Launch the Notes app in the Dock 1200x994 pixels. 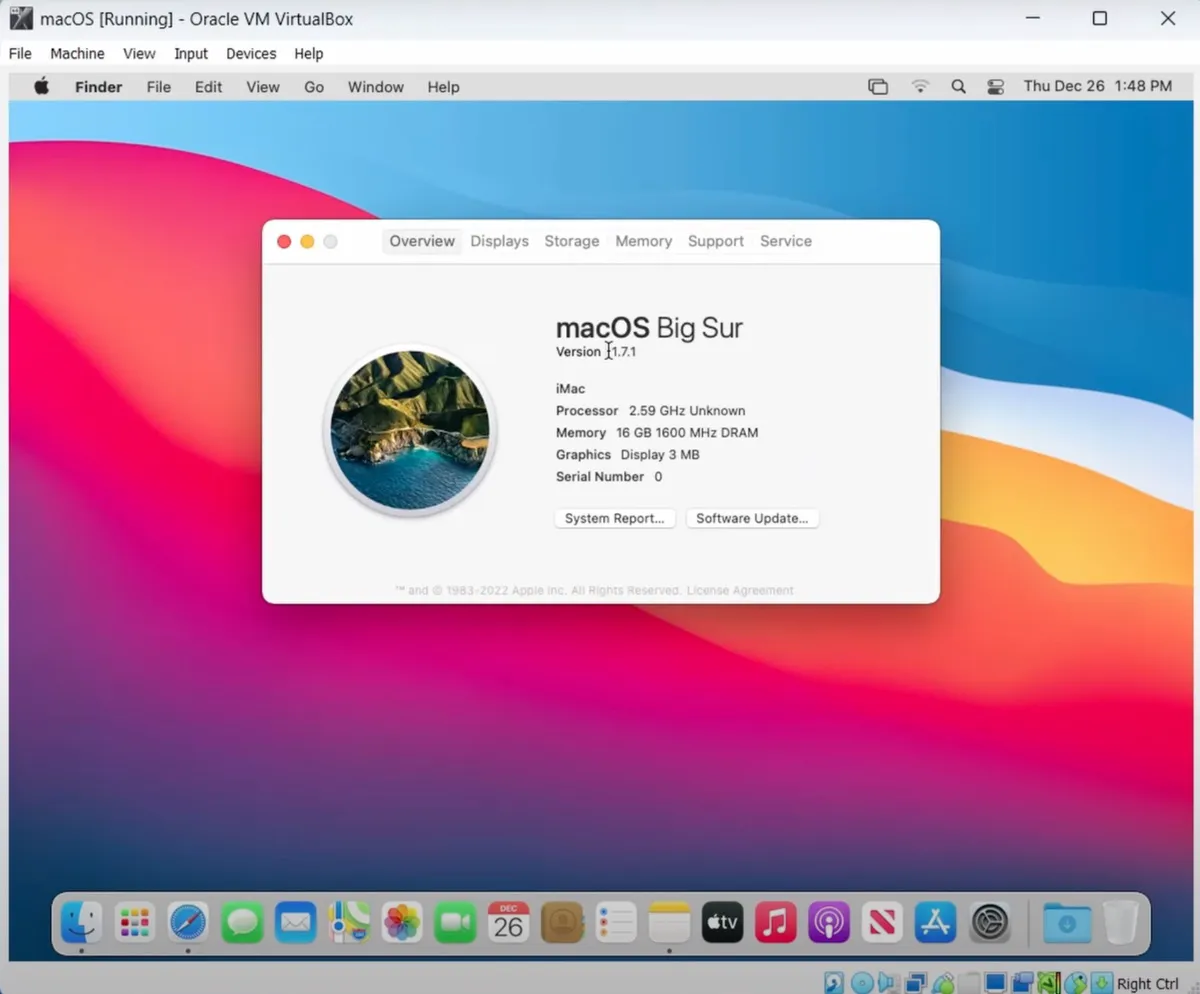tap(669, 922)
